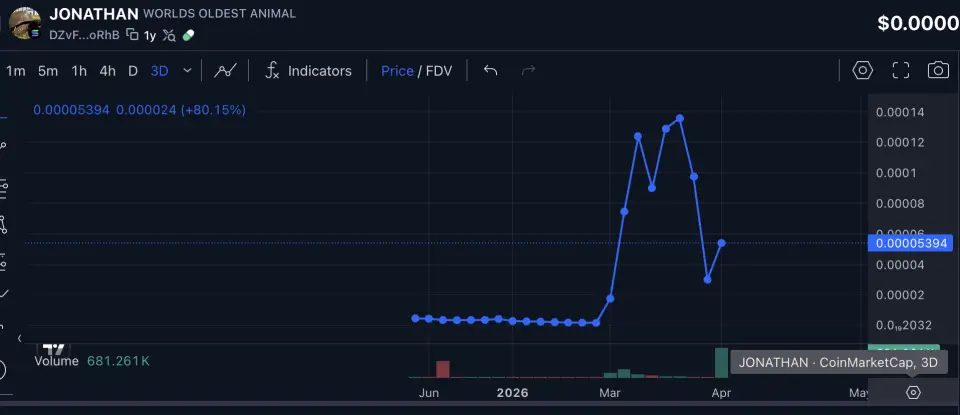960x415 pixels.
Task: Click the JONATHAN token avatar
Action: coord(24,23)
